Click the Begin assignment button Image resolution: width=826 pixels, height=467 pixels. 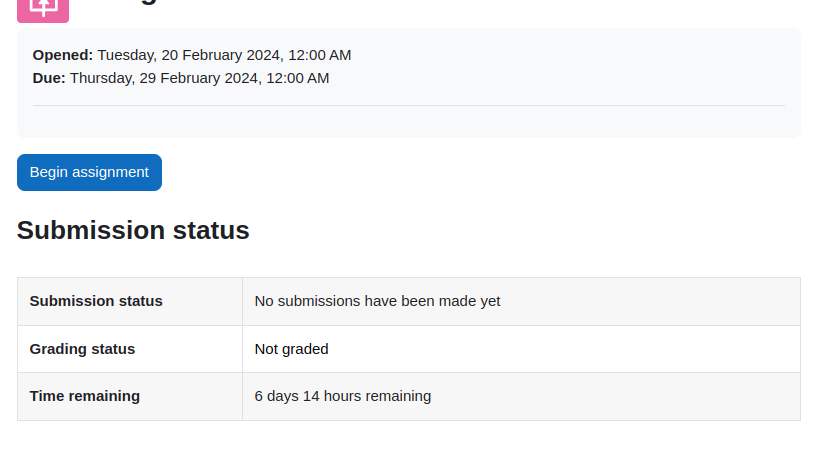tap(89, 172)
